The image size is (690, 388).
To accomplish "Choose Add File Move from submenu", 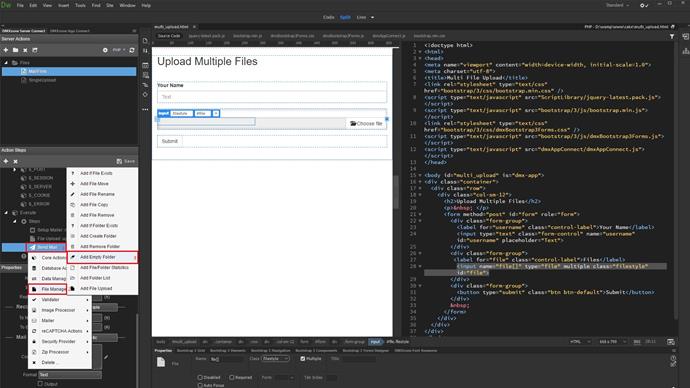I will click(x=103, y=184).
